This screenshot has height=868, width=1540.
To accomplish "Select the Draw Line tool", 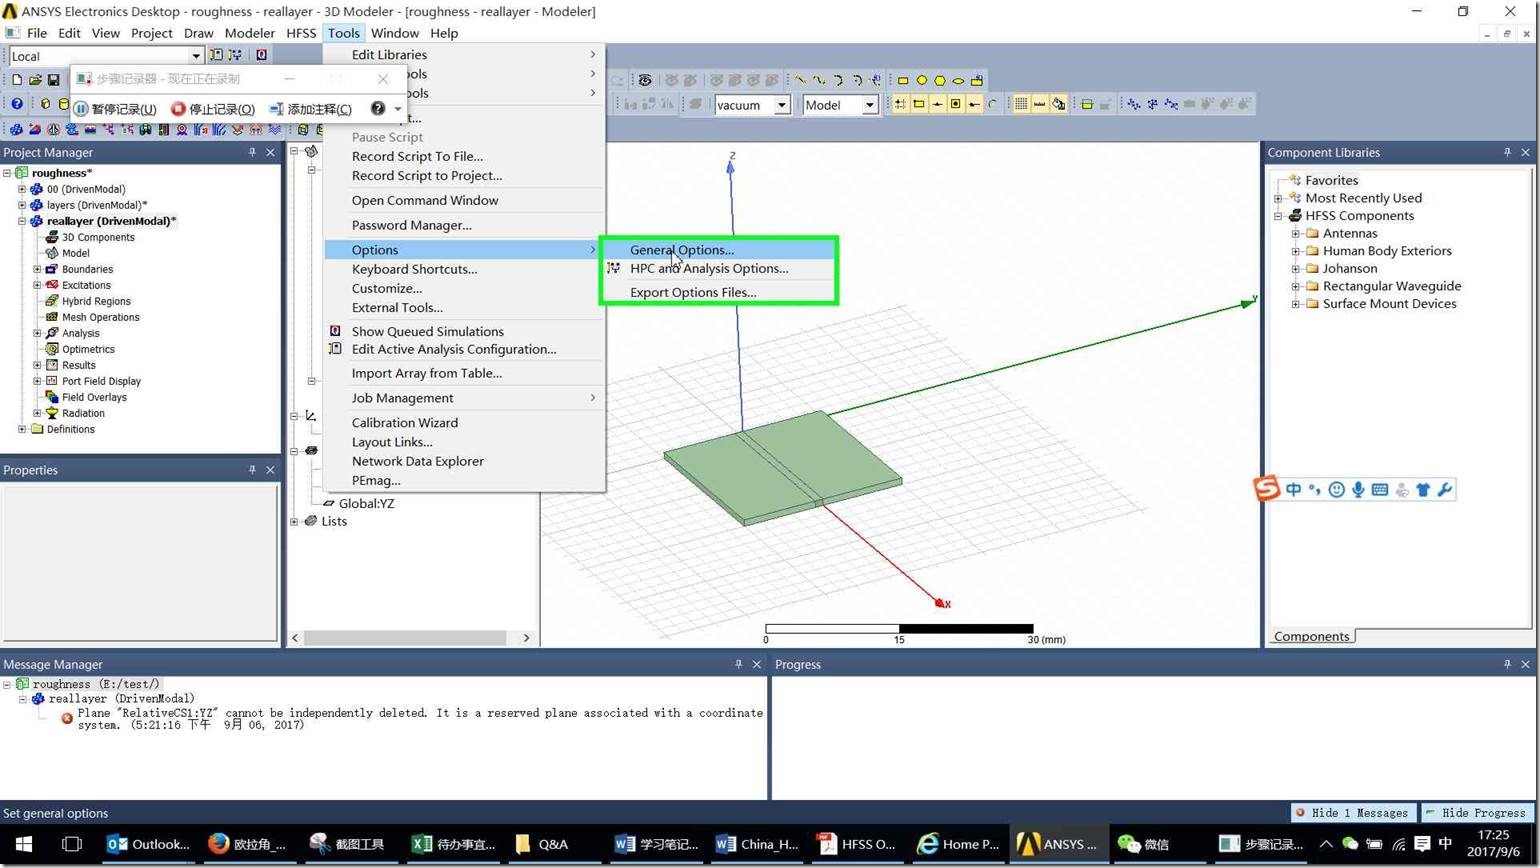I will click(x=800, y=80).
